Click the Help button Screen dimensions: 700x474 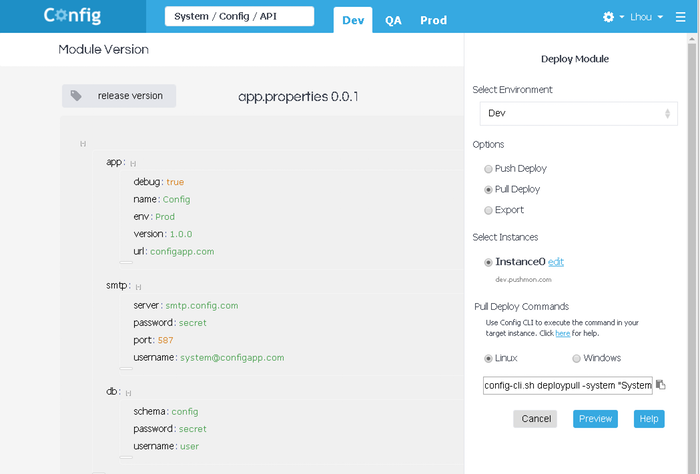(649, 419)
